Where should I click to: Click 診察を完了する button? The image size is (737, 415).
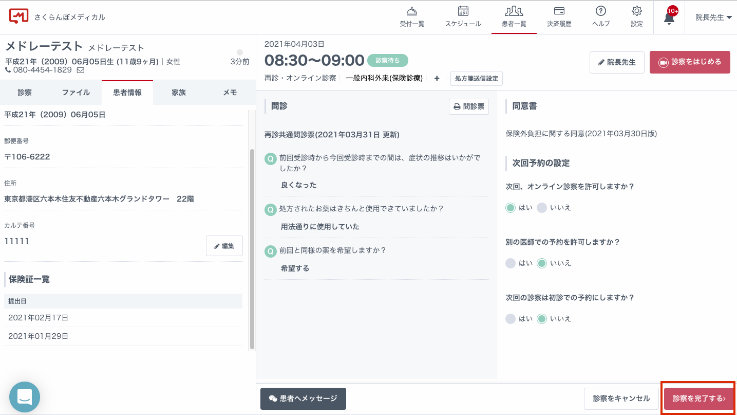[698, 398]
